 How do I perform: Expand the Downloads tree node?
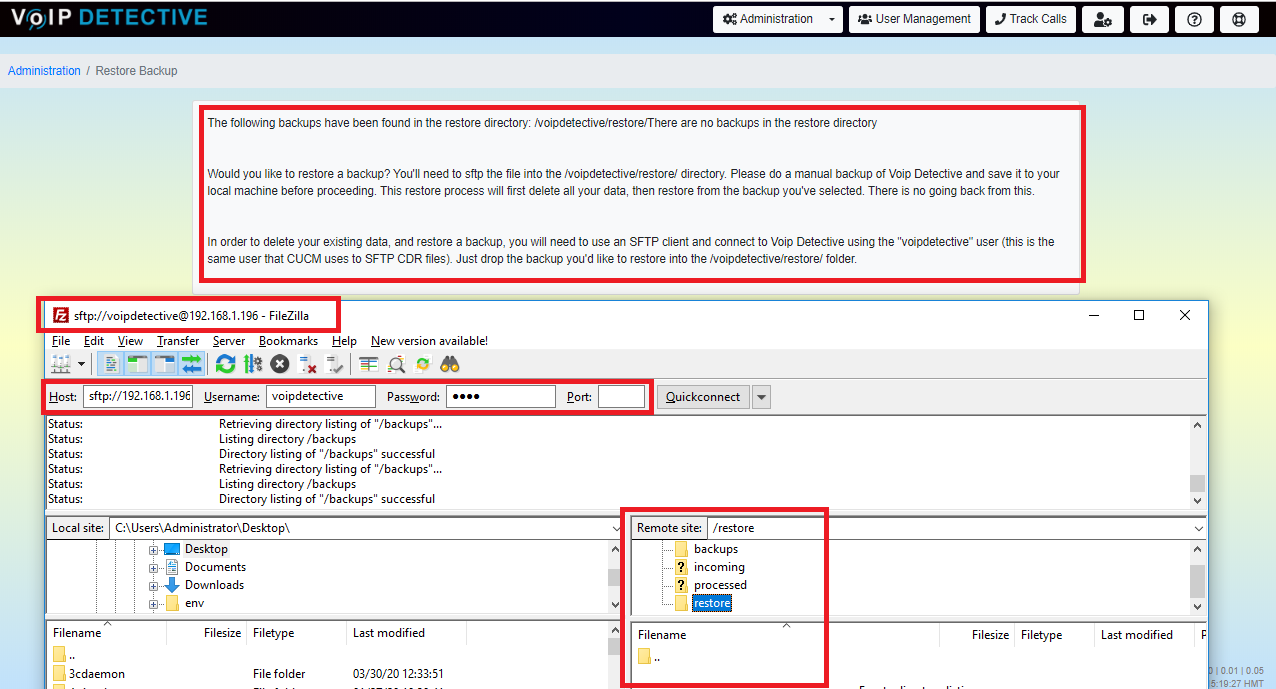pyautogui.click(x=154, y=585)
